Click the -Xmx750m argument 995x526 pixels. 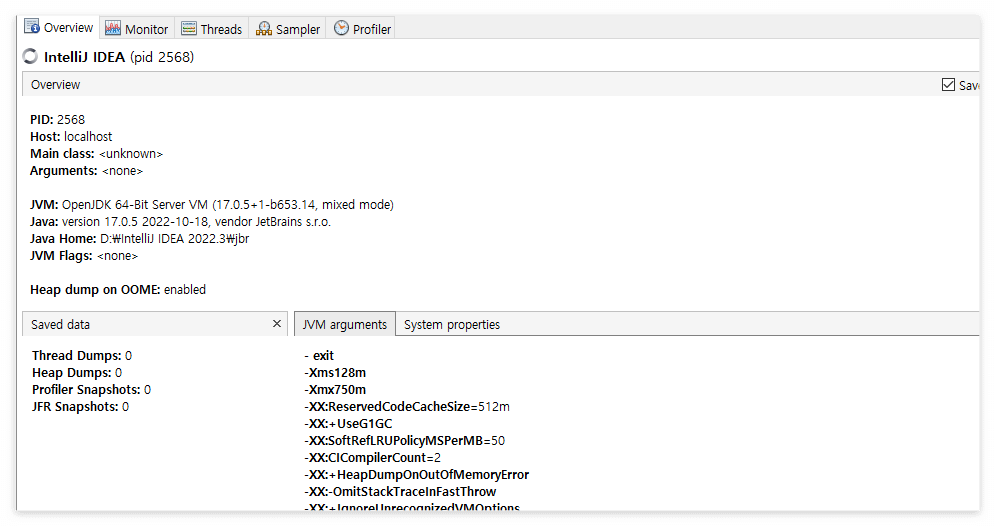[335, 390]
